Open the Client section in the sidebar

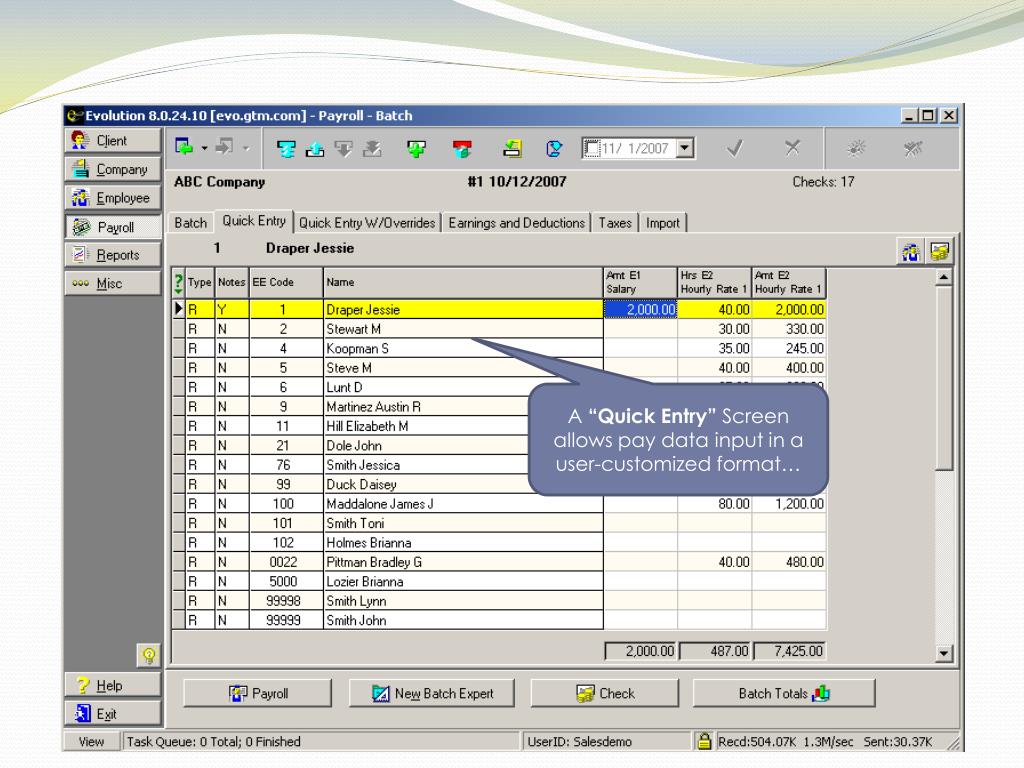pos(113,140)
